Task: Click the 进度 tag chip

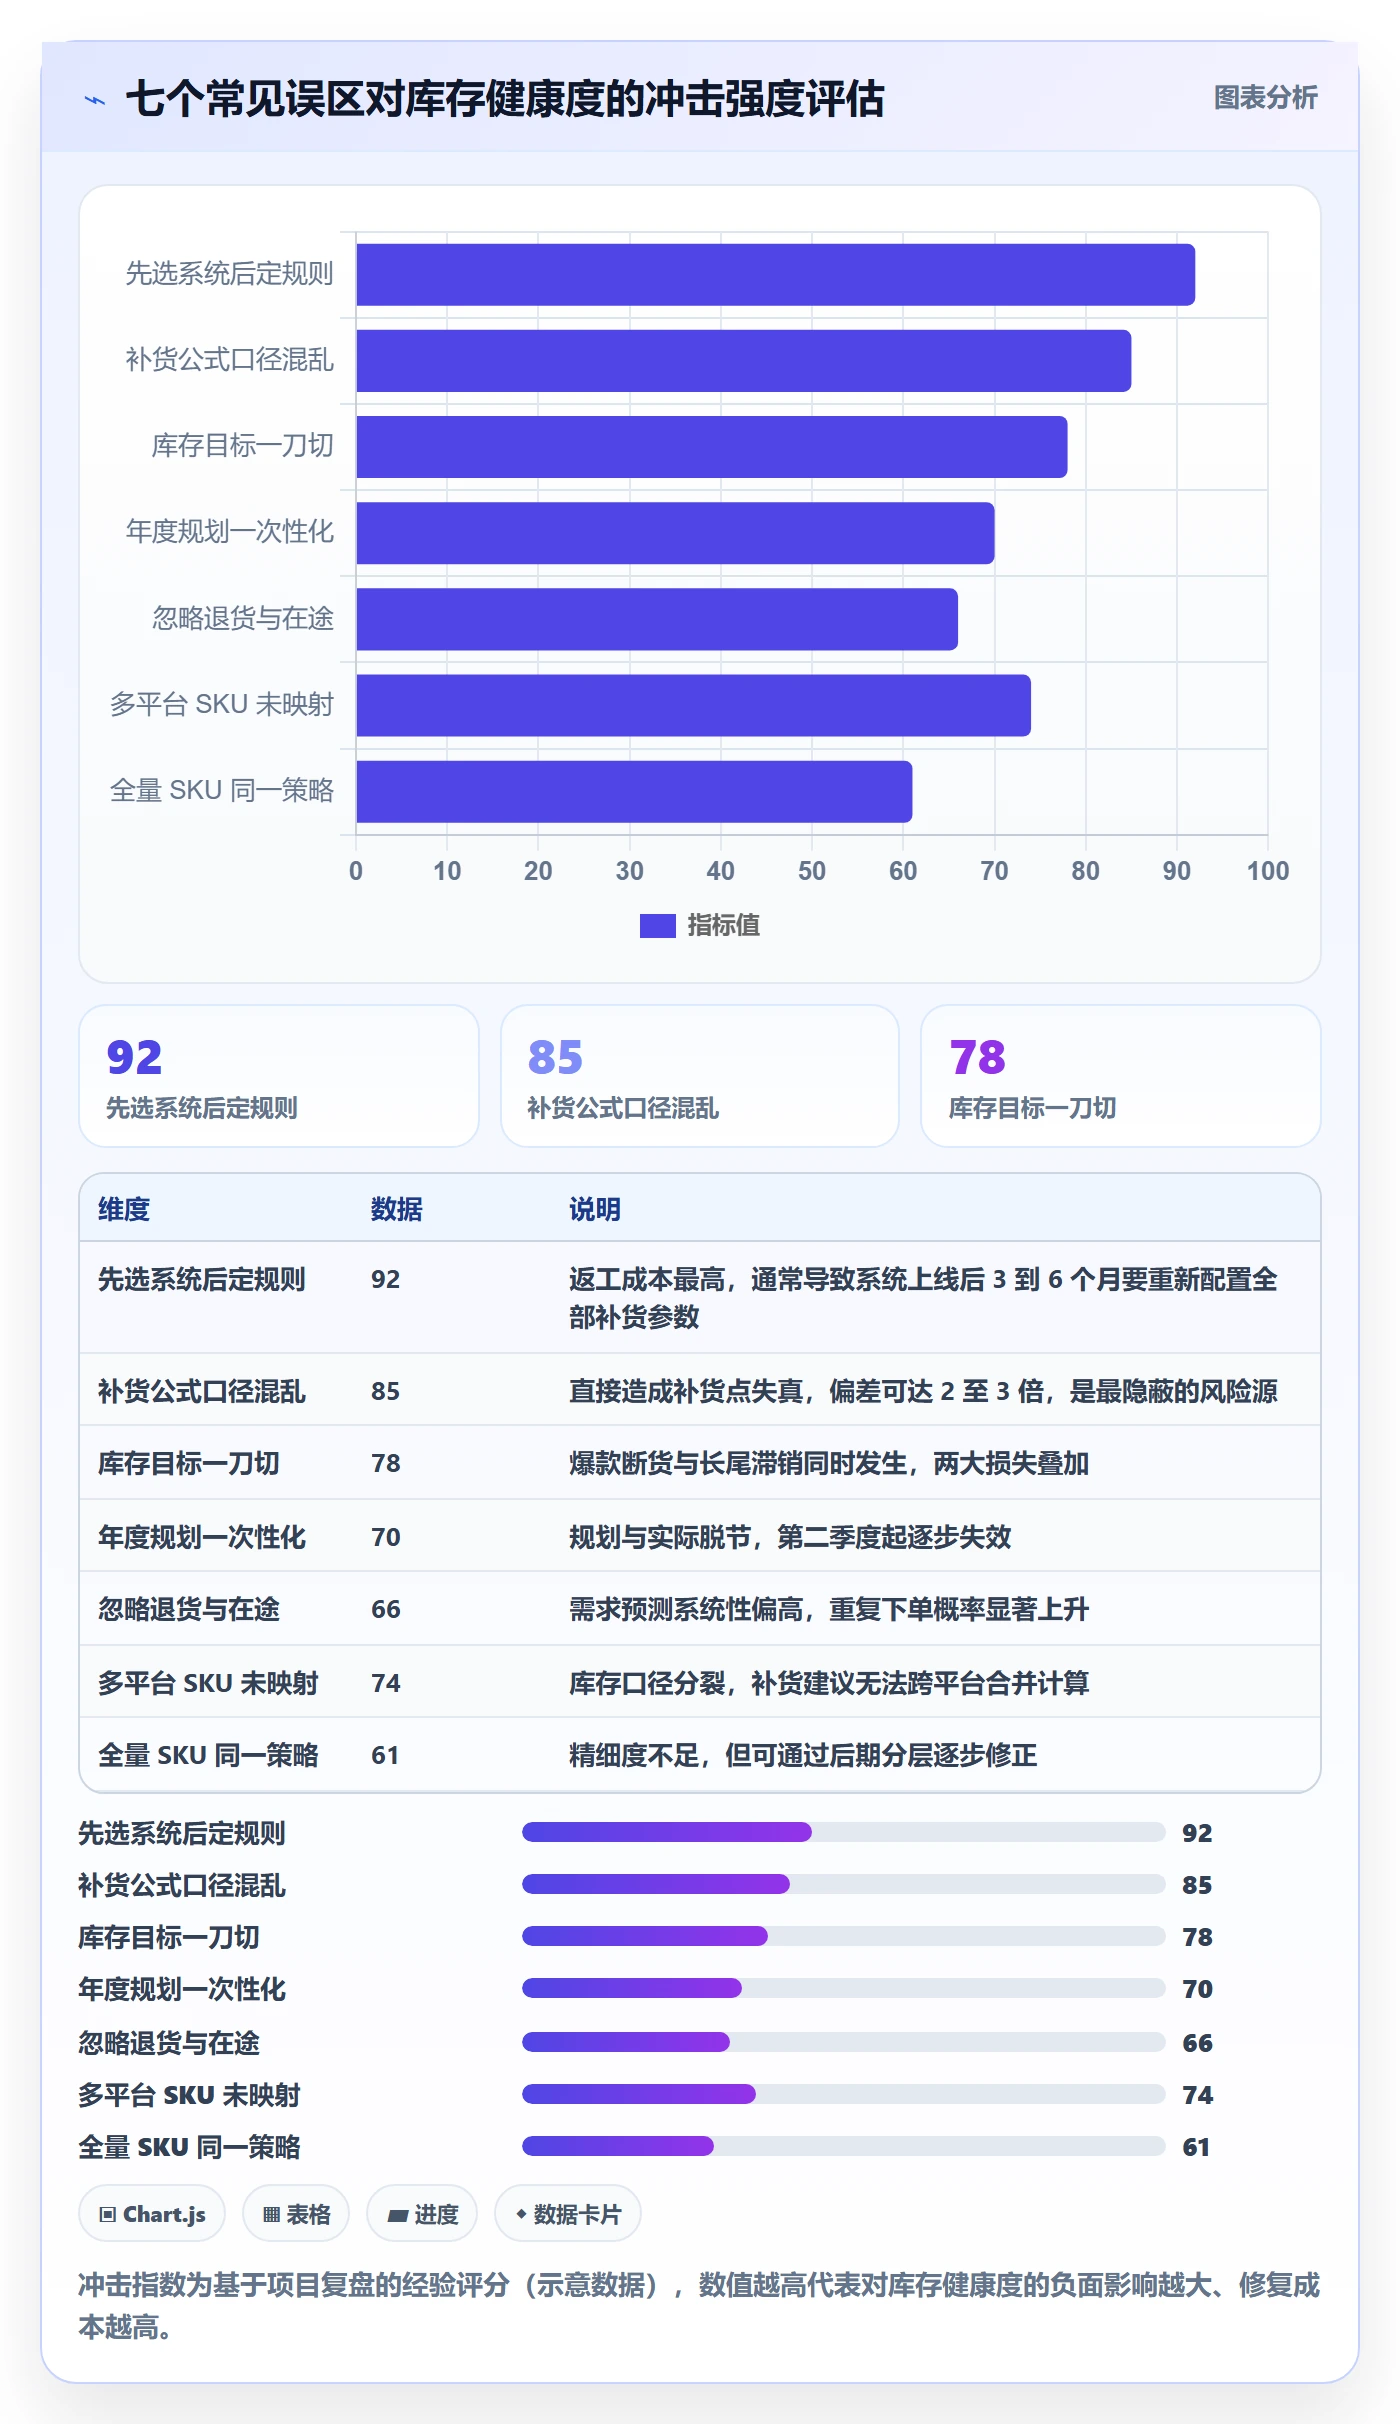Action: [422, 2214]
